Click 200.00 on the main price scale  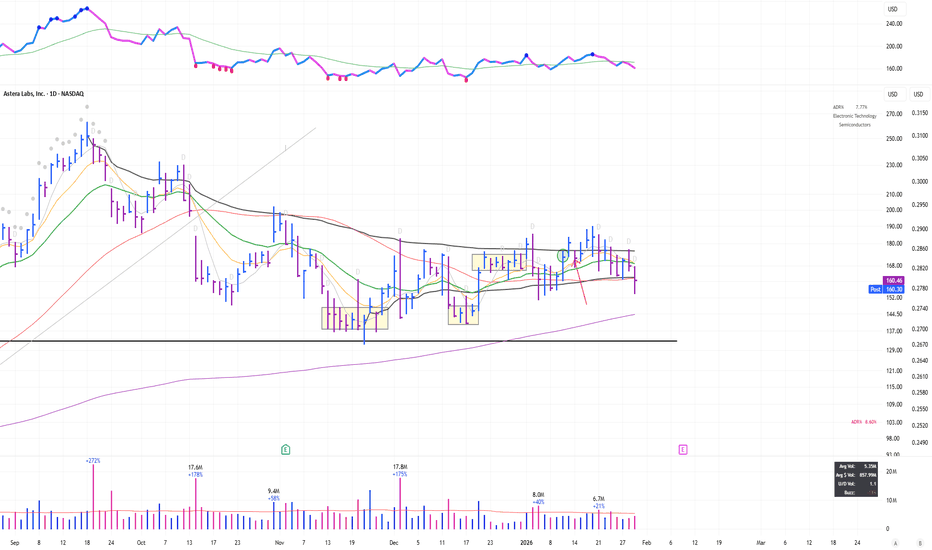tap(894, 210)
